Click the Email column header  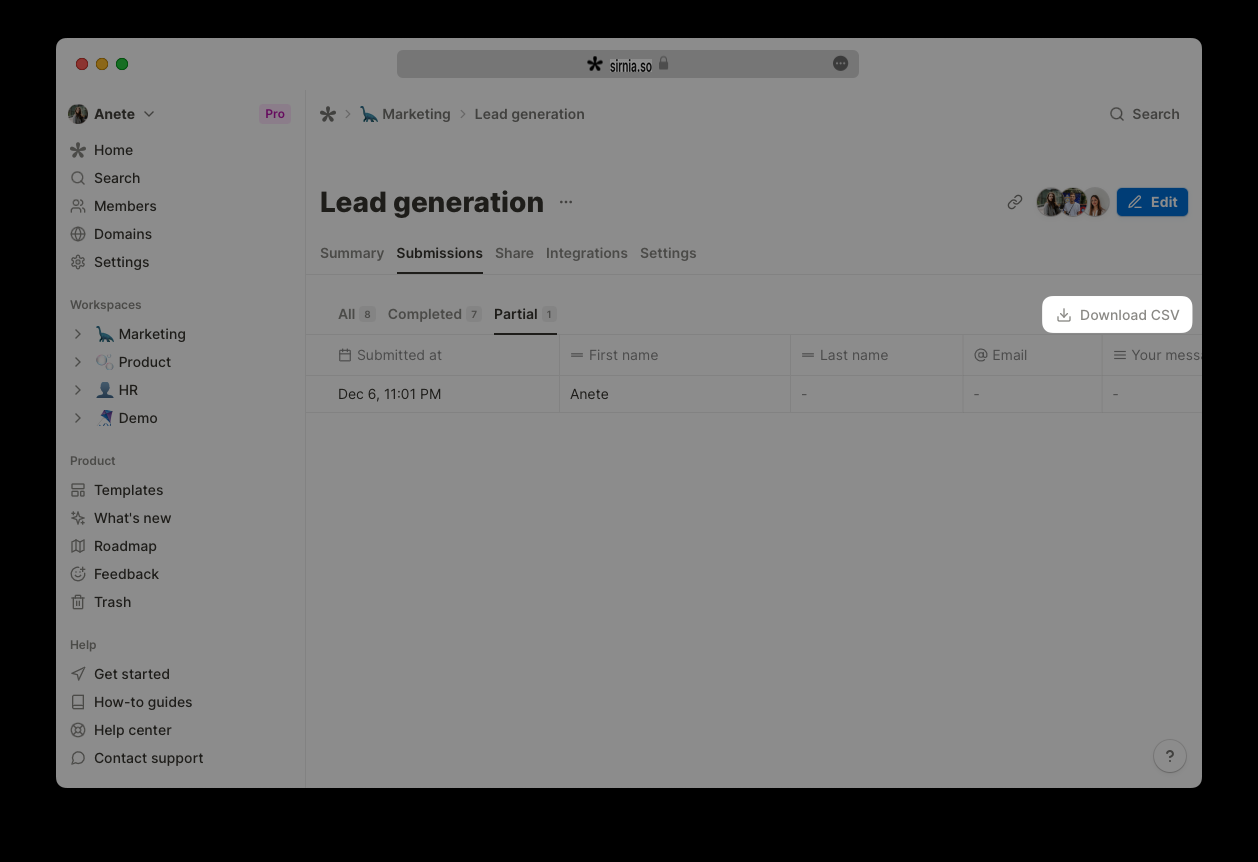click(x=1033, y=355)
